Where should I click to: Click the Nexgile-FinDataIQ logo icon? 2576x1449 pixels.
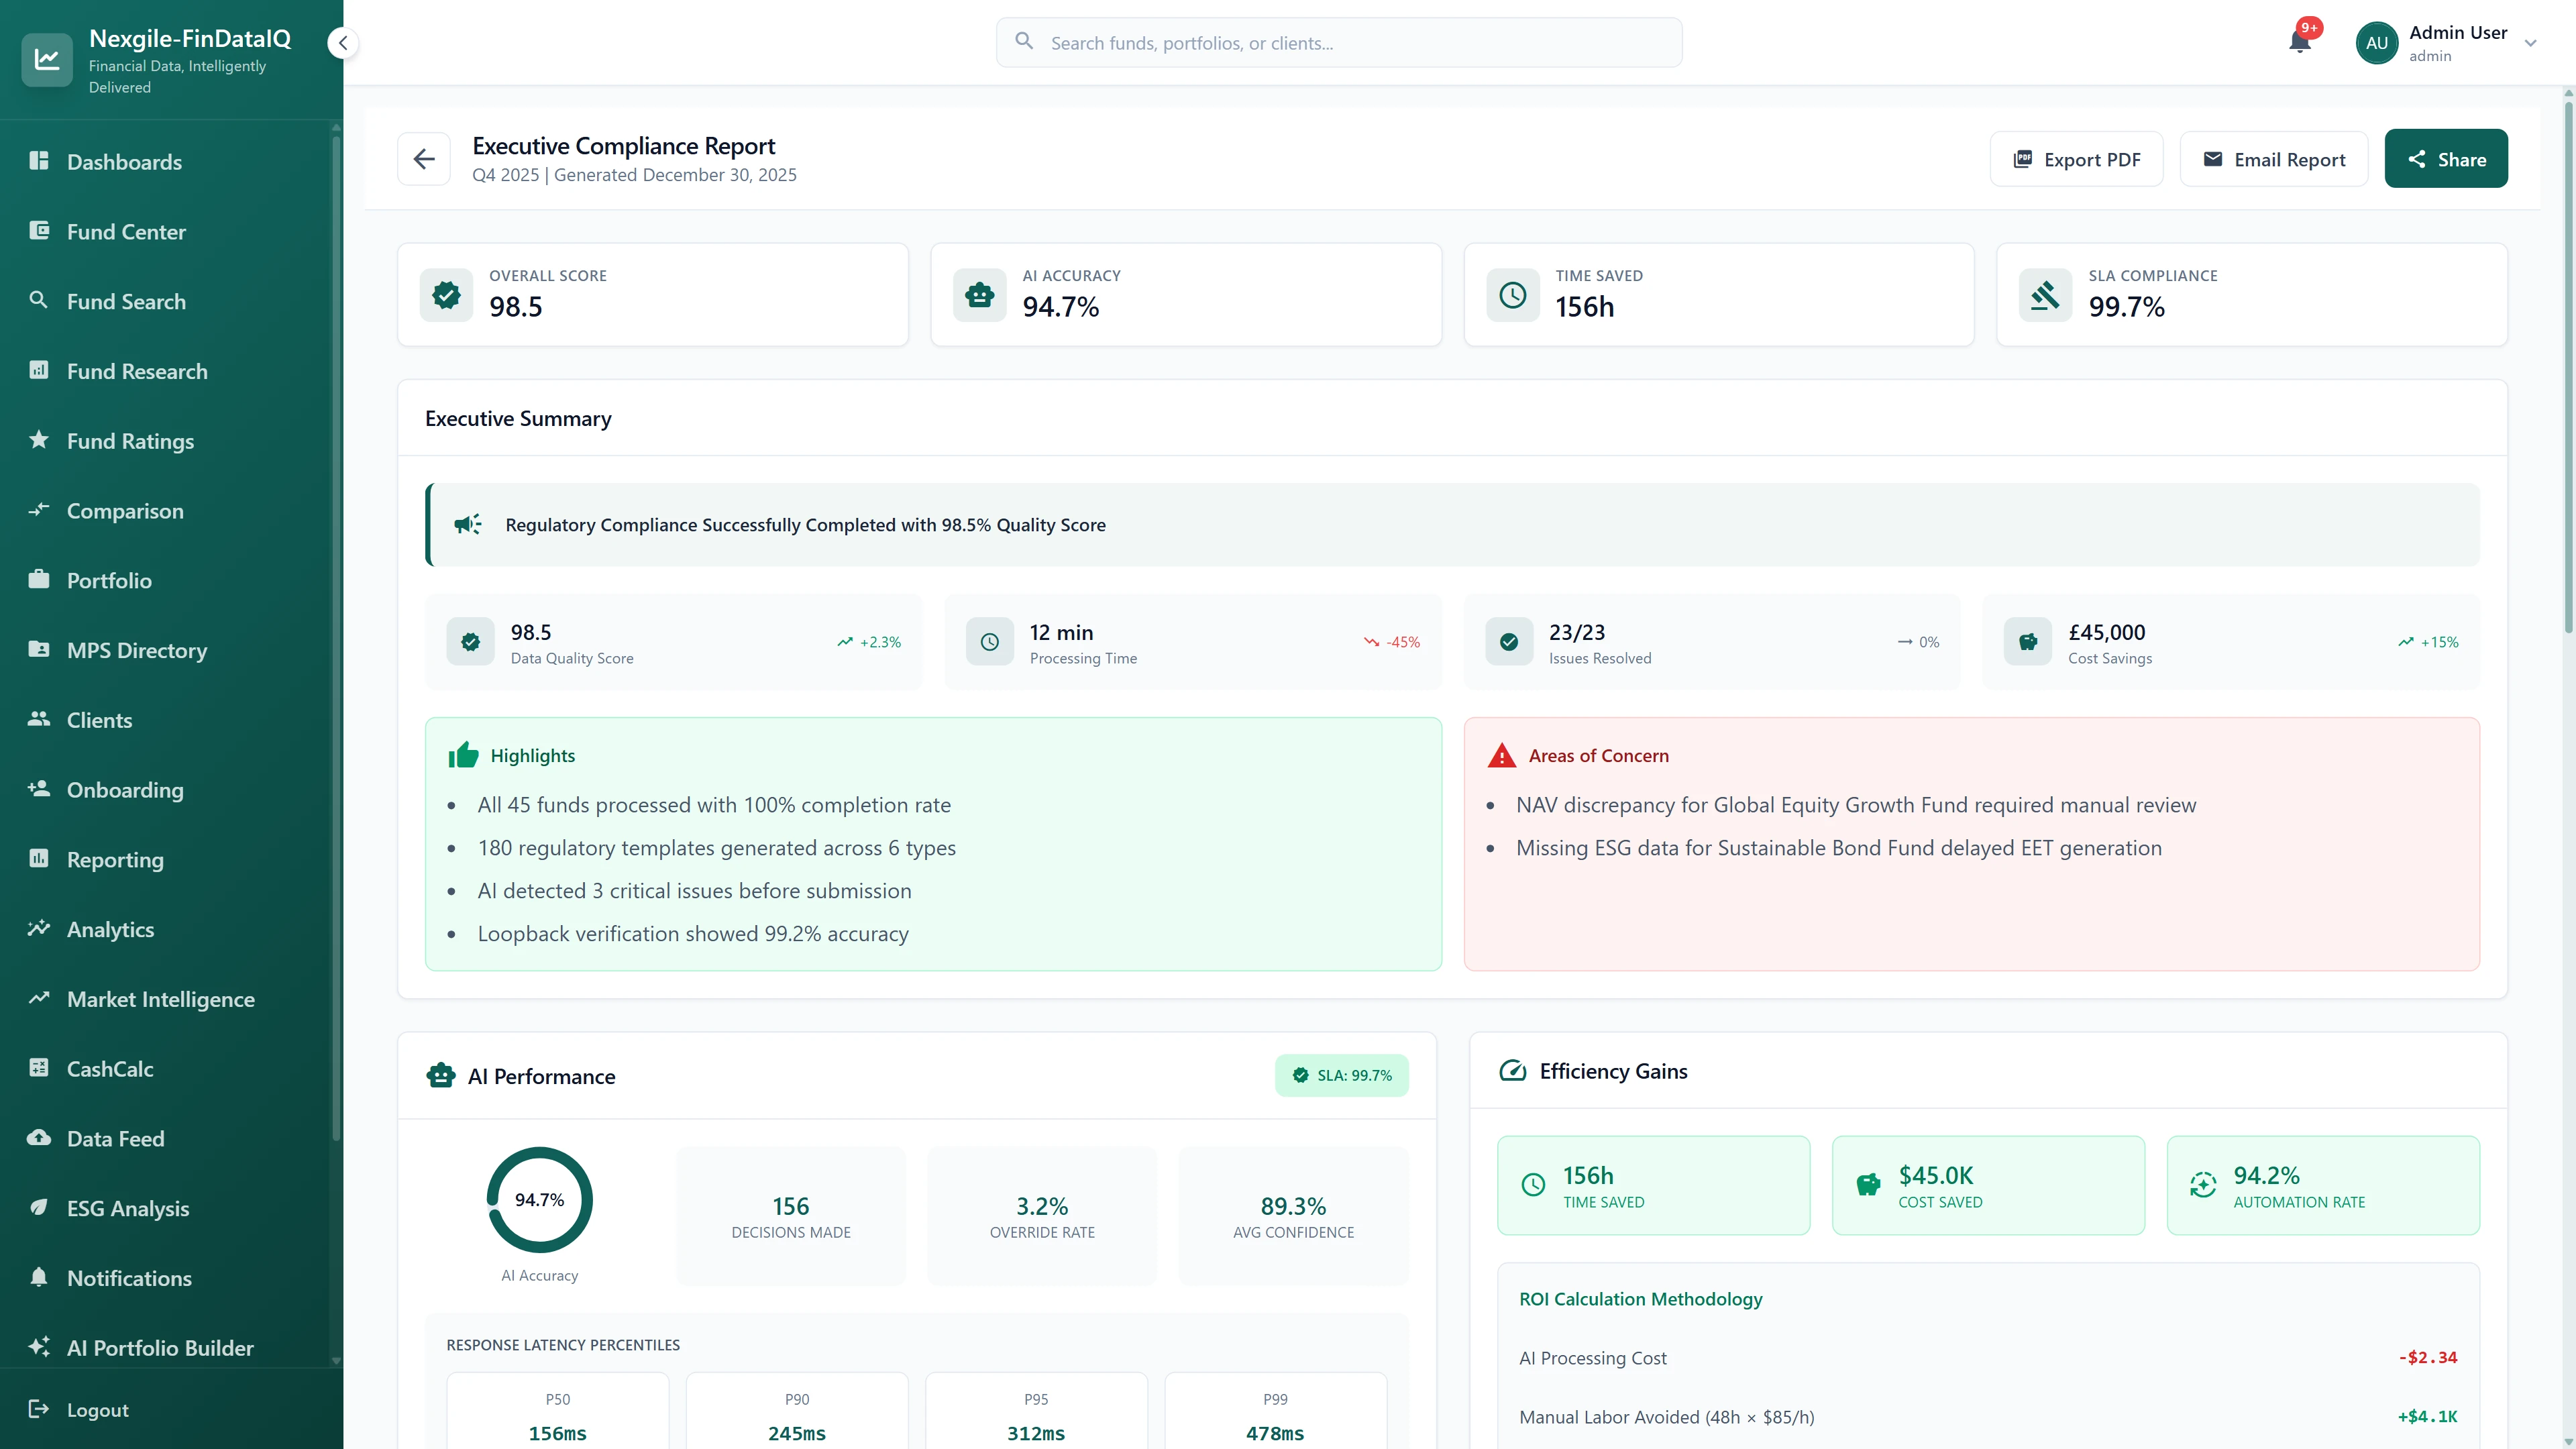47,59
